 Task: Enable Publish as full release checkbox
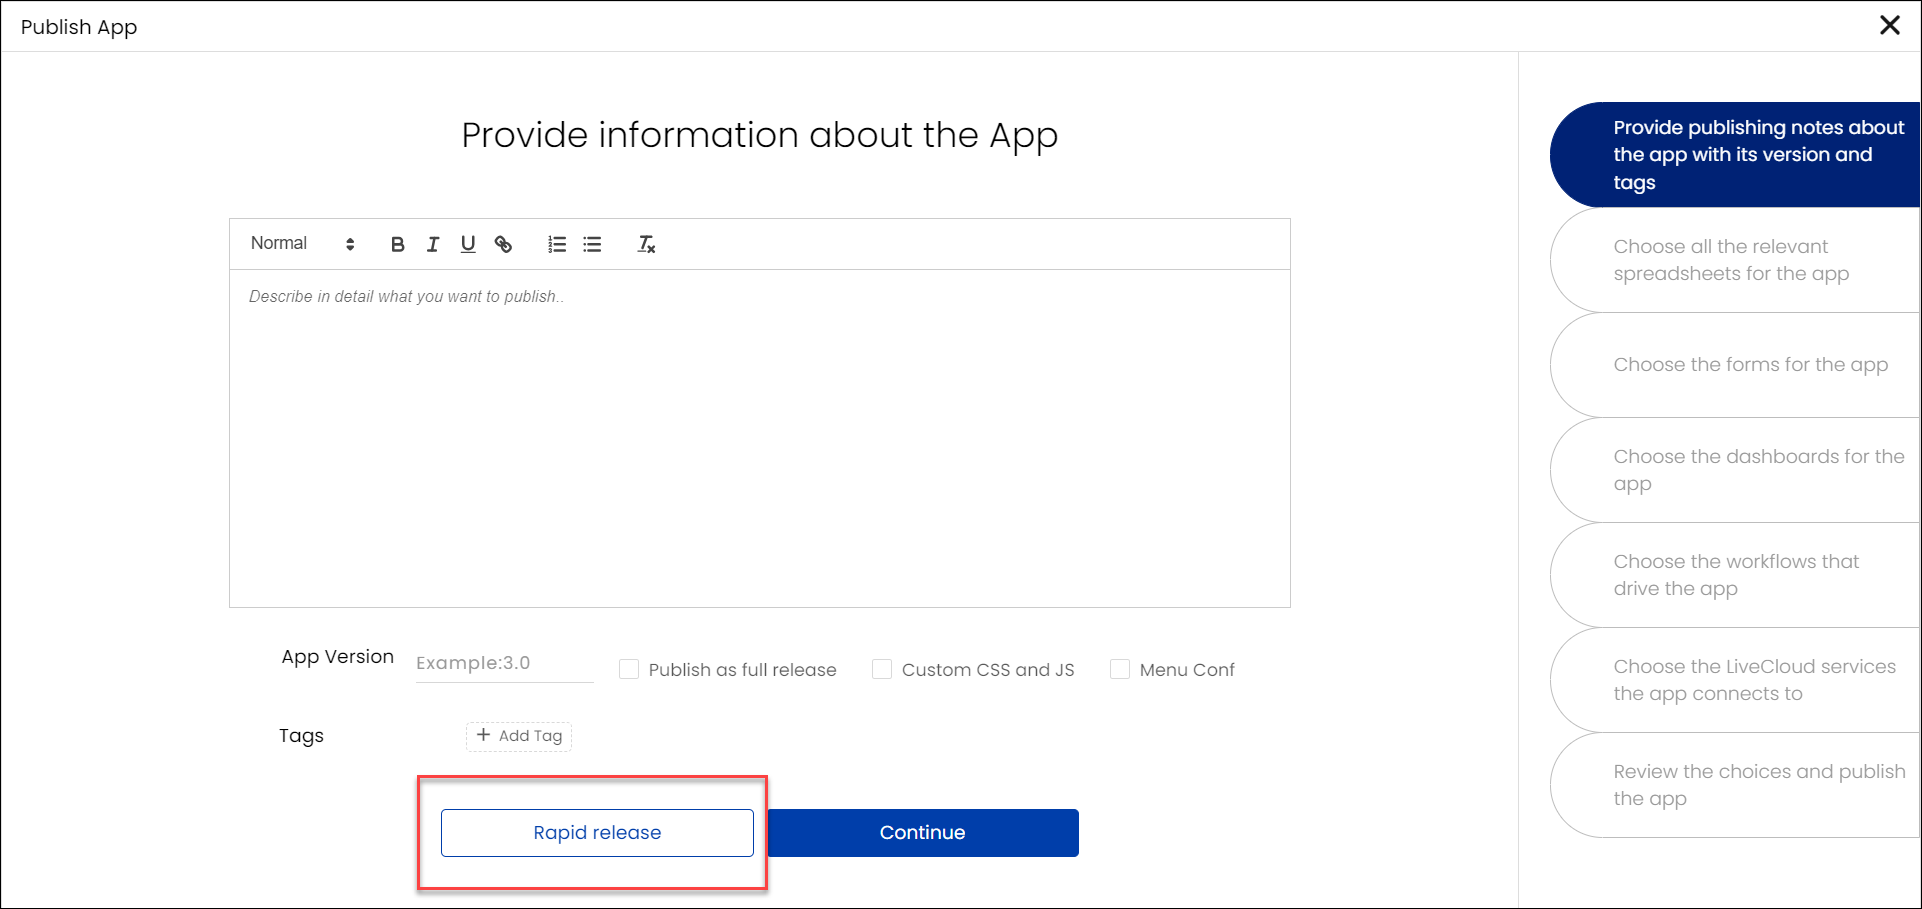pos(629,669)
